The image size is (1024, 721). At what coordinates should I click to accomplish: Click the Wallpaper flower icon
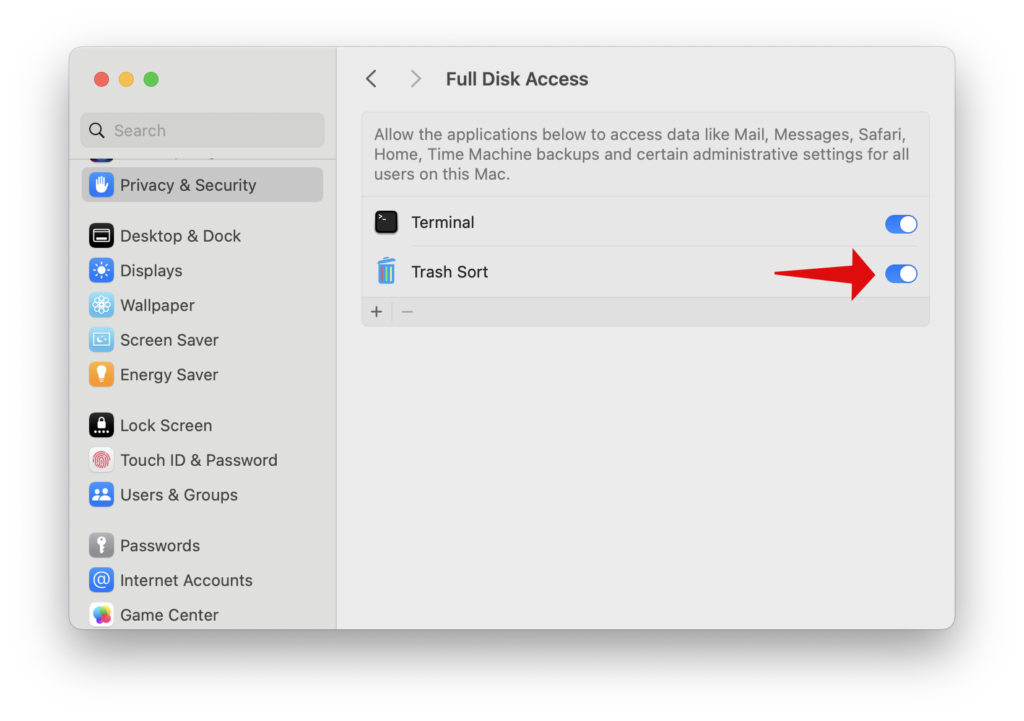coord(101,305)
